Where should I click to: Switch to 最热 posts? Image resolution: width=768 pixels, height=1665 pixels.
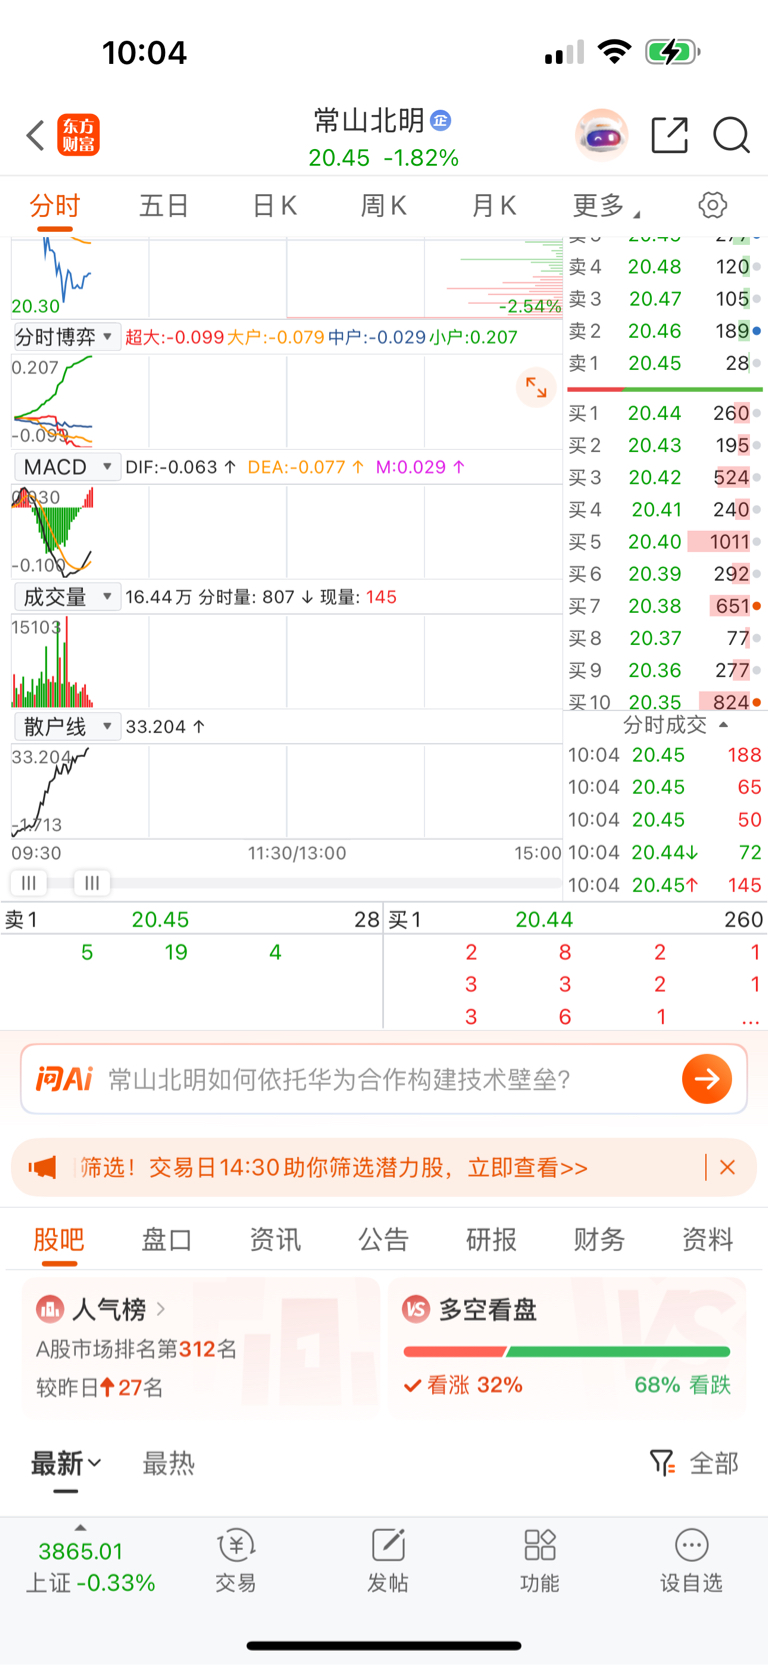(168, 1464)
